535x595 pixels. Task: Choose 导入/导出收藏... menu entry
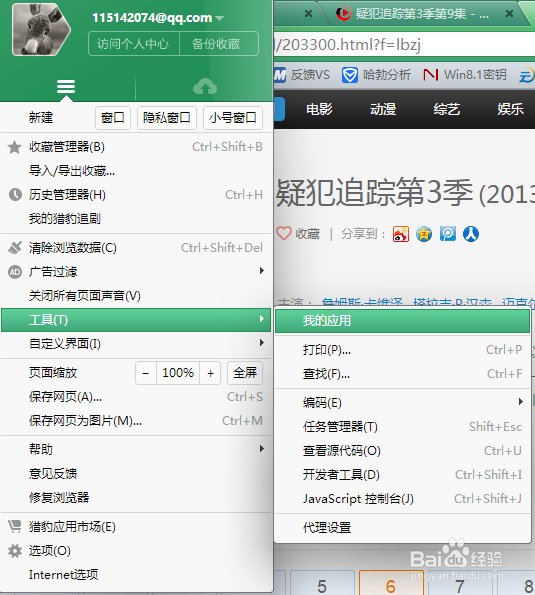136,171
